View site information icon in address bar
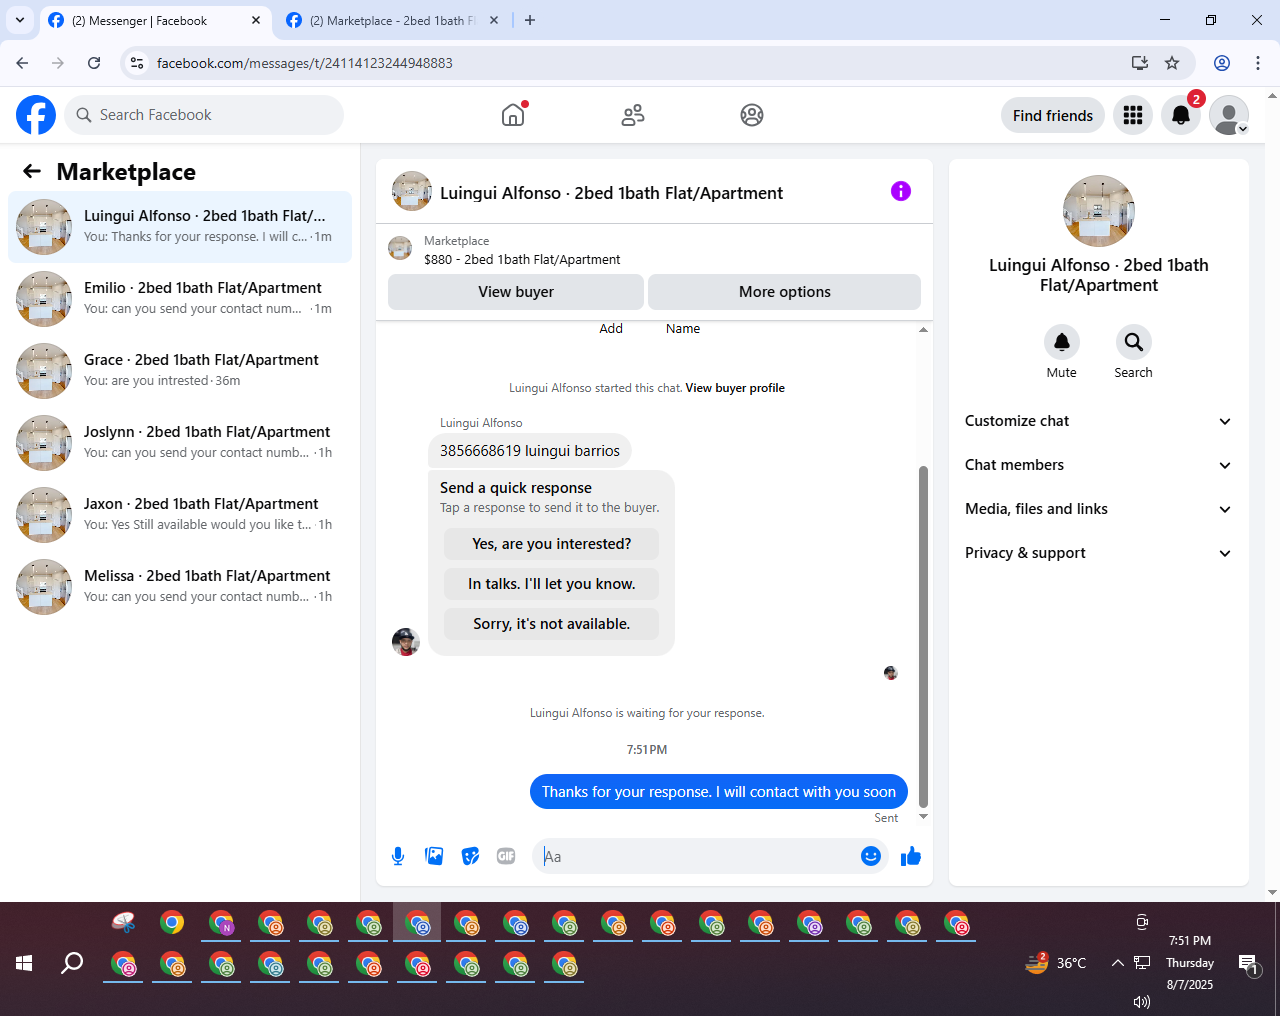This screenshot has height=1016, width=1280. pos(138,63)
